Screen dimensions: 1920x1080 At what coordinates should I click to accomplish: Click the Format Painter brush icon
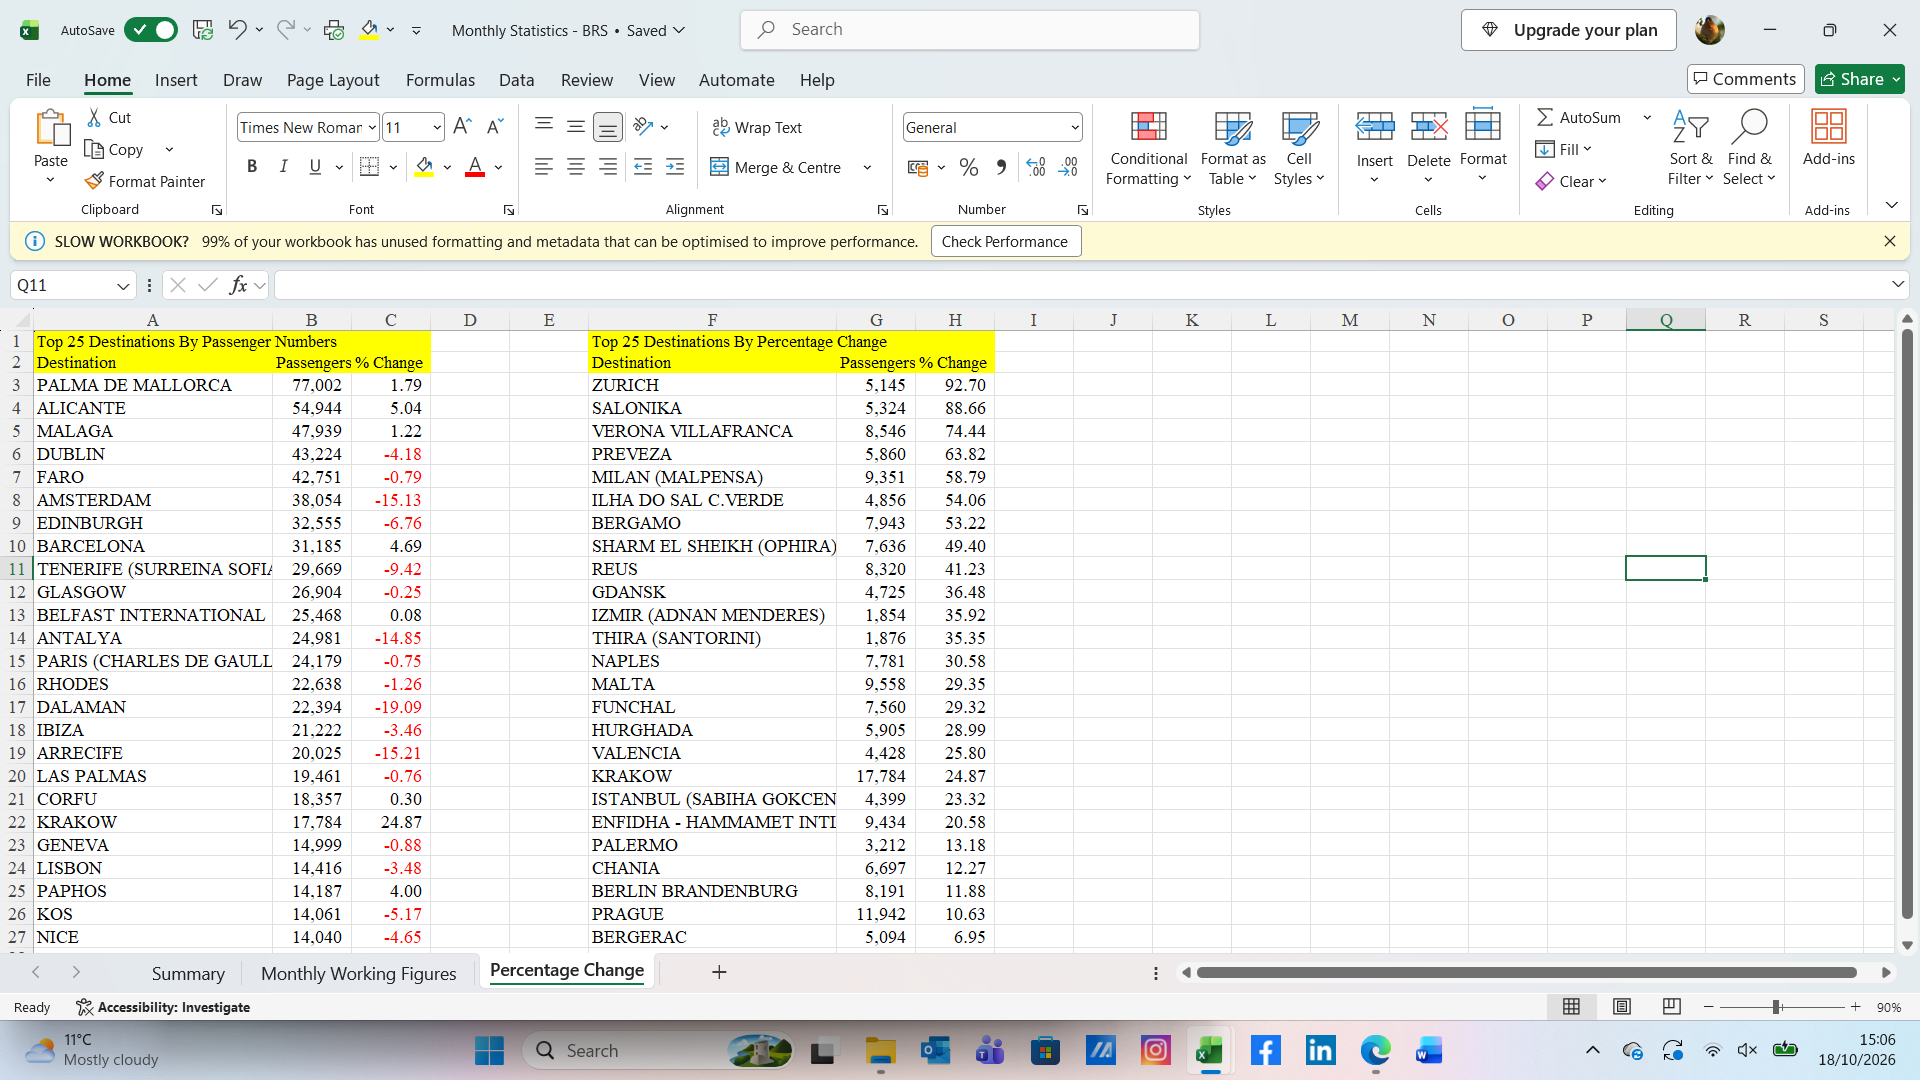click(x=95, y=181)
